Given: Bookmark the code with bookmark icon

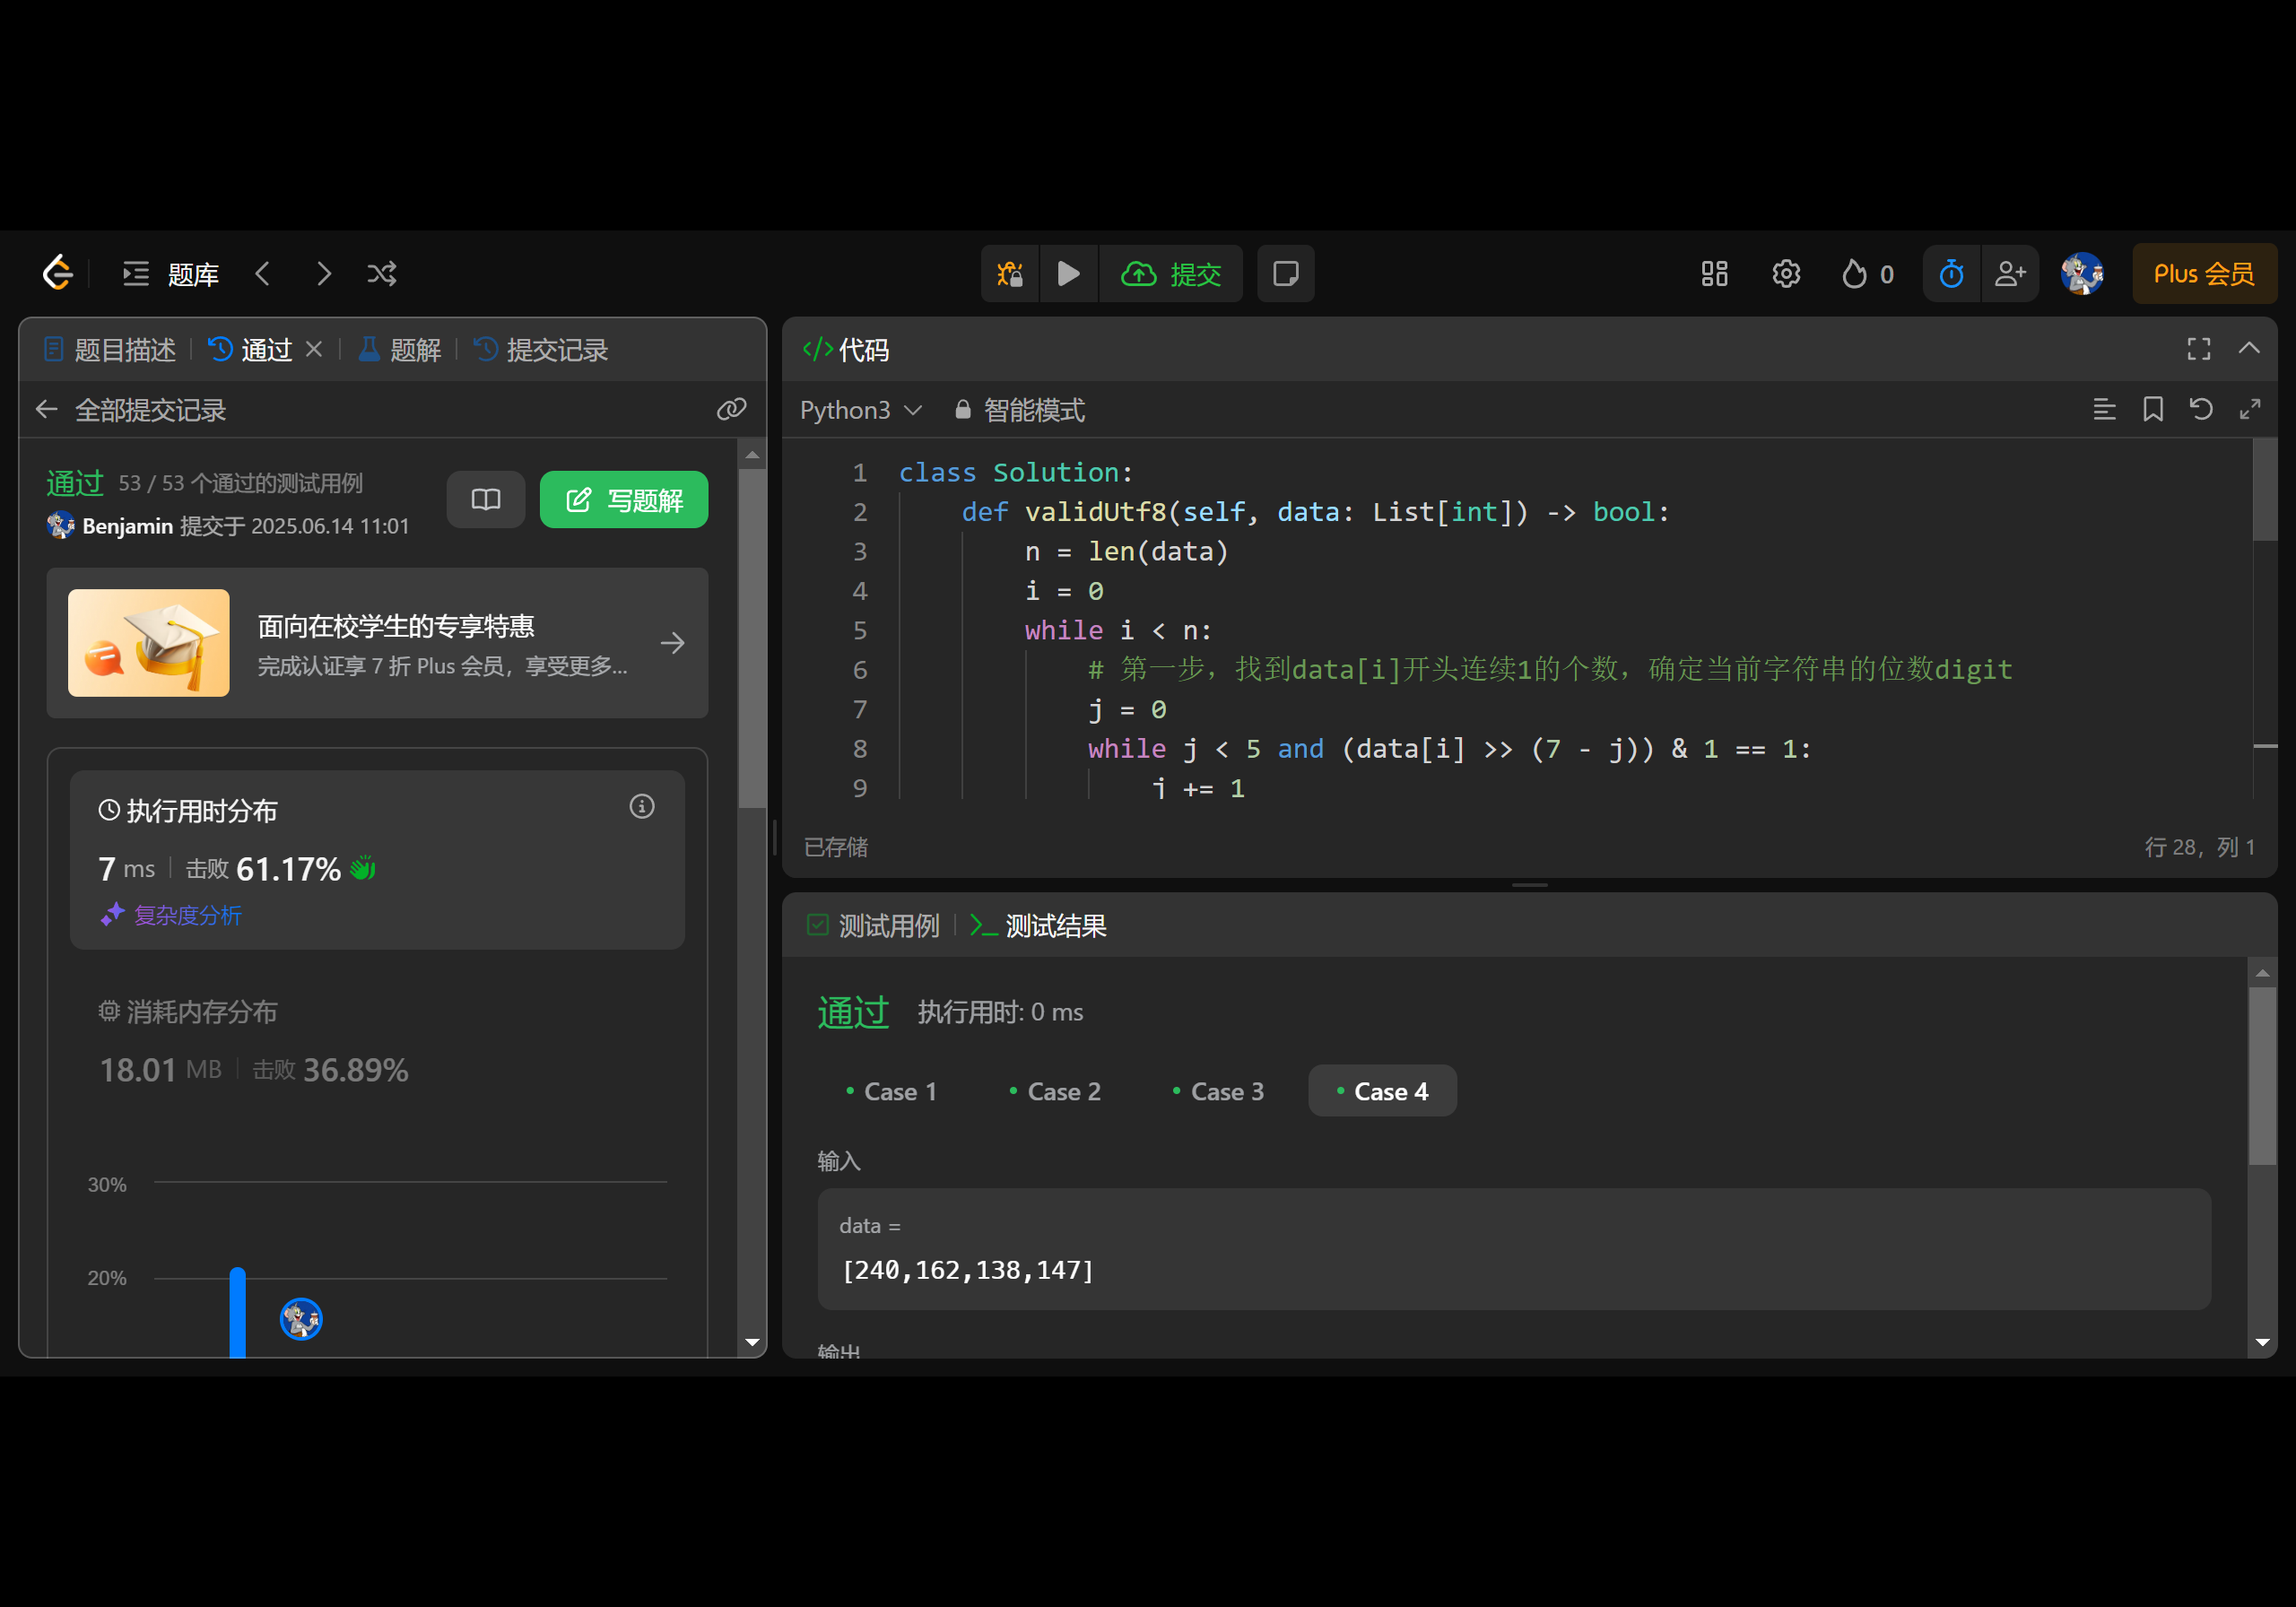Looking at the screenshot, I should tap(2152, 409).
